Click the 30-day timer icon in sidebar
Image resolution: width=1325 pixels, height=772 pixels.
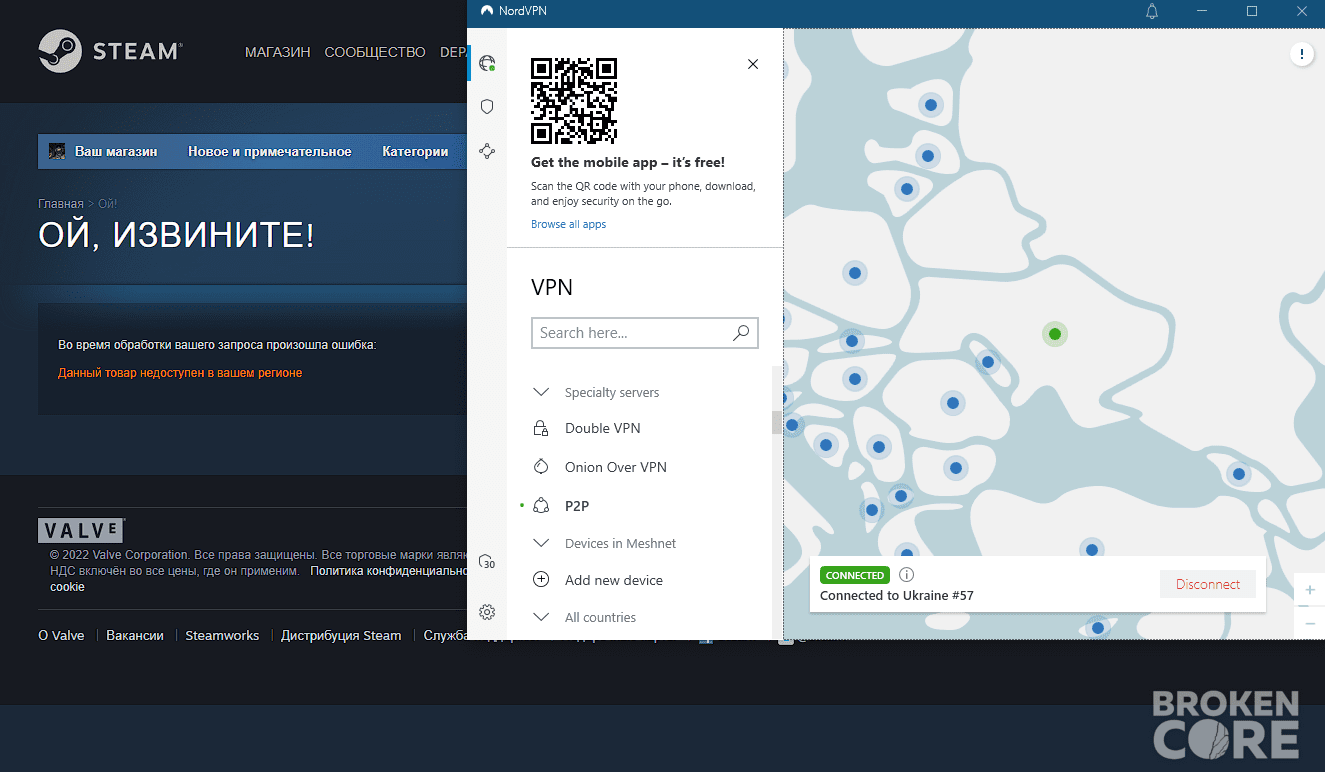(487, 562)
